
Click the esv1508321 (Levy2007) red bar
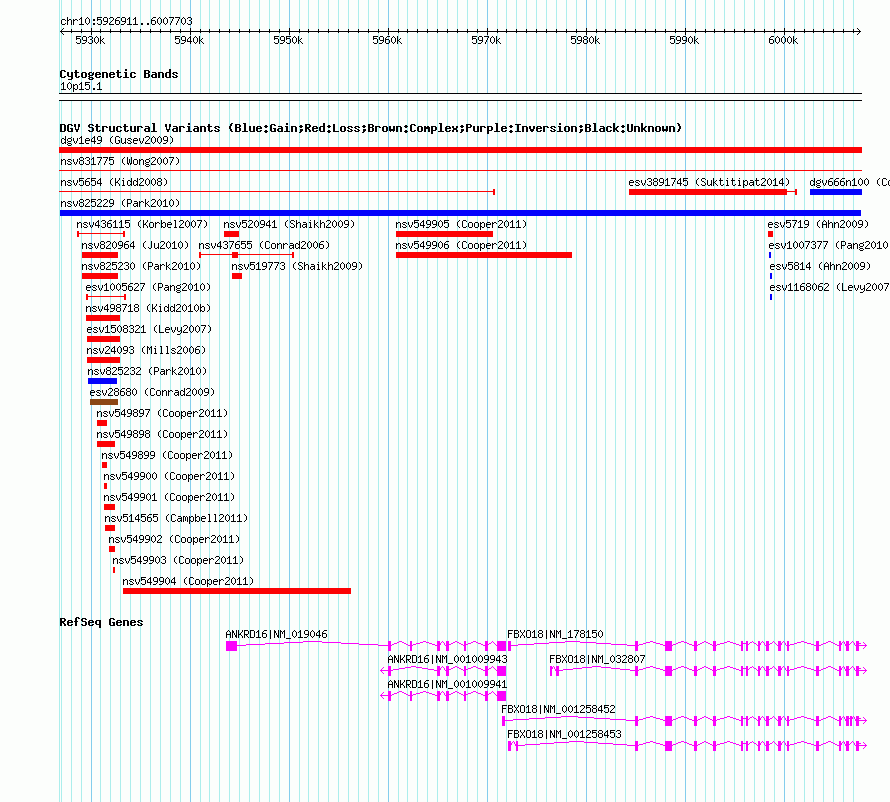tap(103, 339)
